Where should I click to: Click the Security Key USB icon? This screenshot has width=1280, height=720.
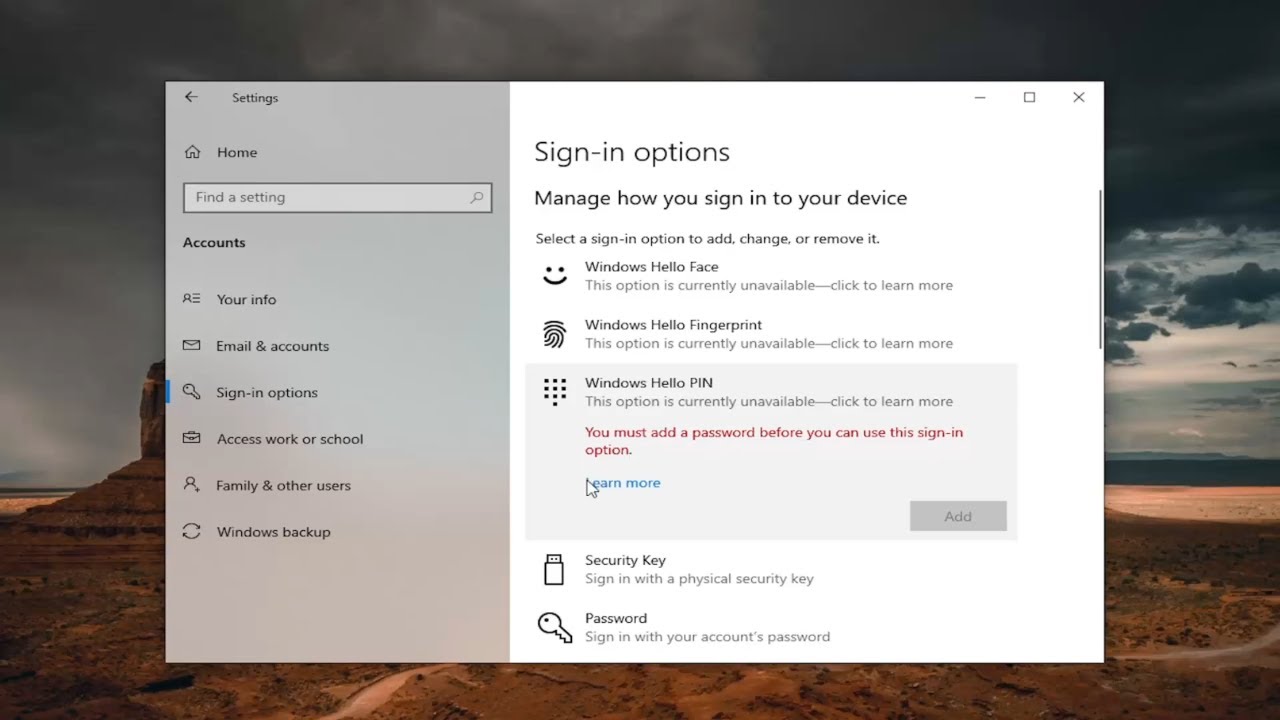tap(553, 569)
